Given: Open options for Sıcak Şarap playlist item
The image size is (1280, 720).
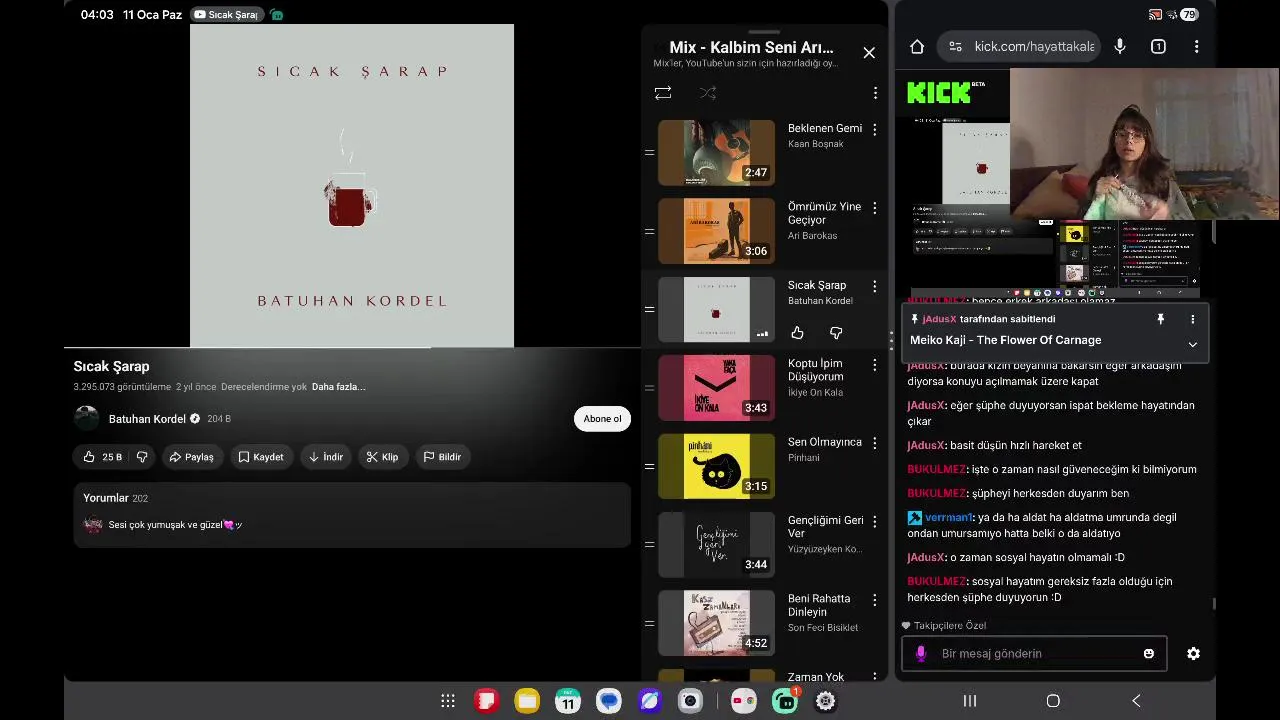Looking at the screenshot, I should pyautogui.click(x=875, y=286).
